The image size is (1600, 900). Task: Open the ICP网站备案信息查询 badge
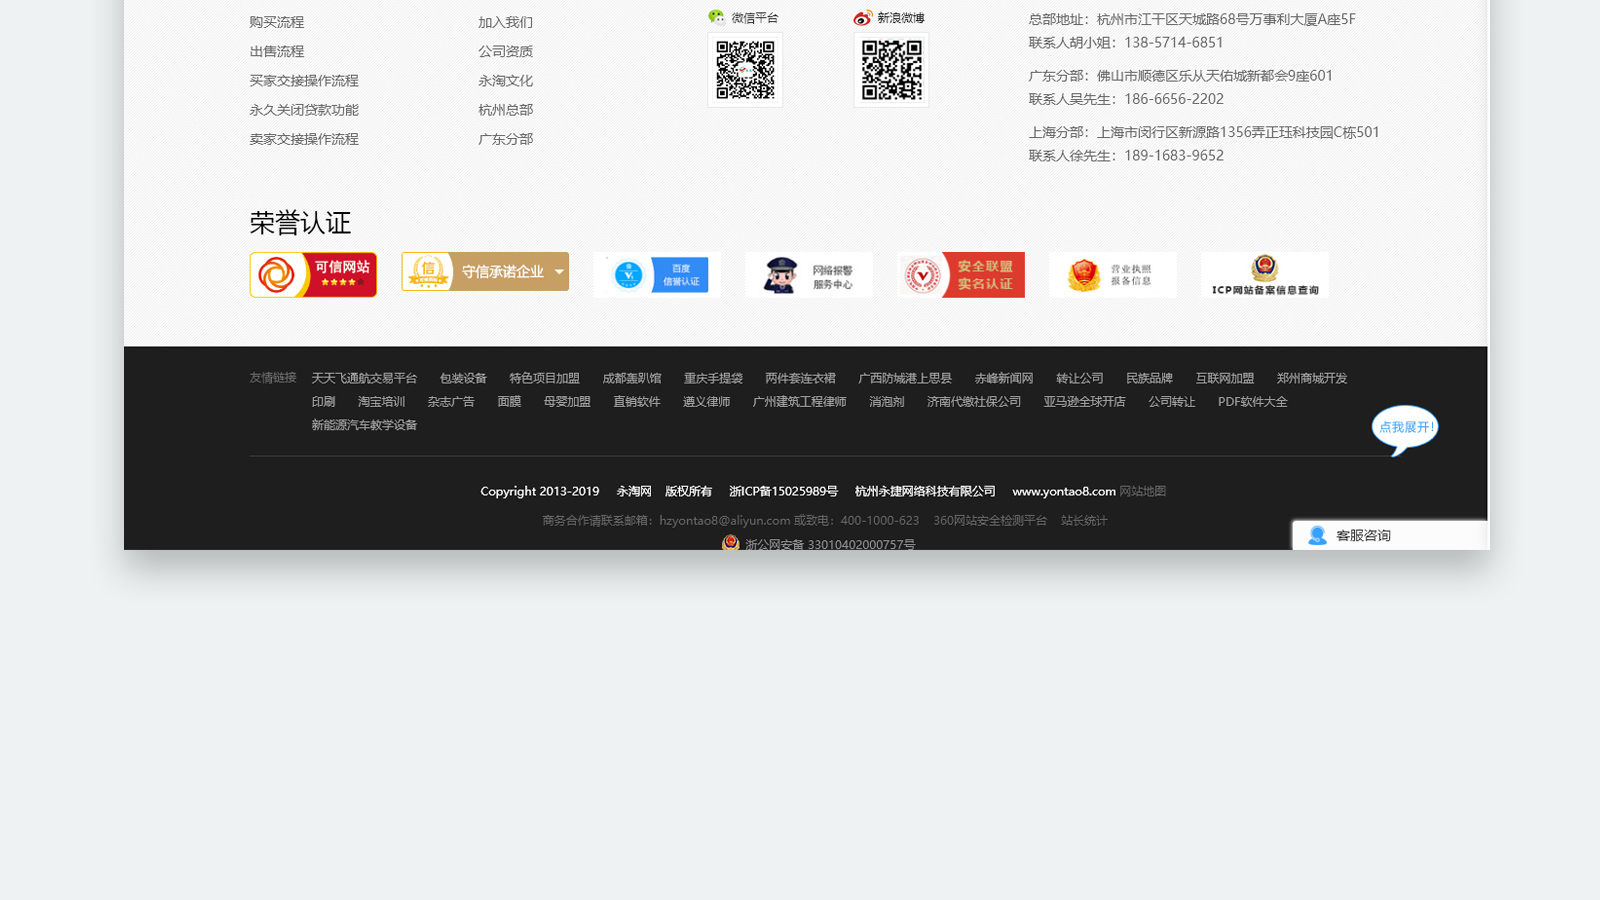[x=1264, y=275]
